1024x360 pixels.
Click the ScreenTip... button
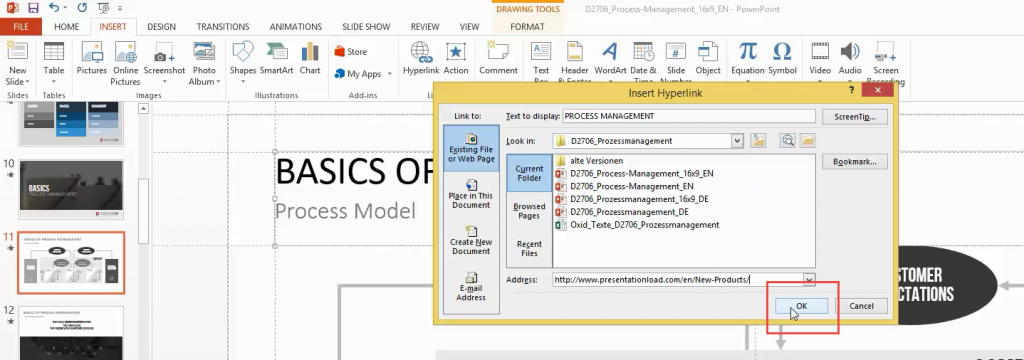(x=854, y=117)
